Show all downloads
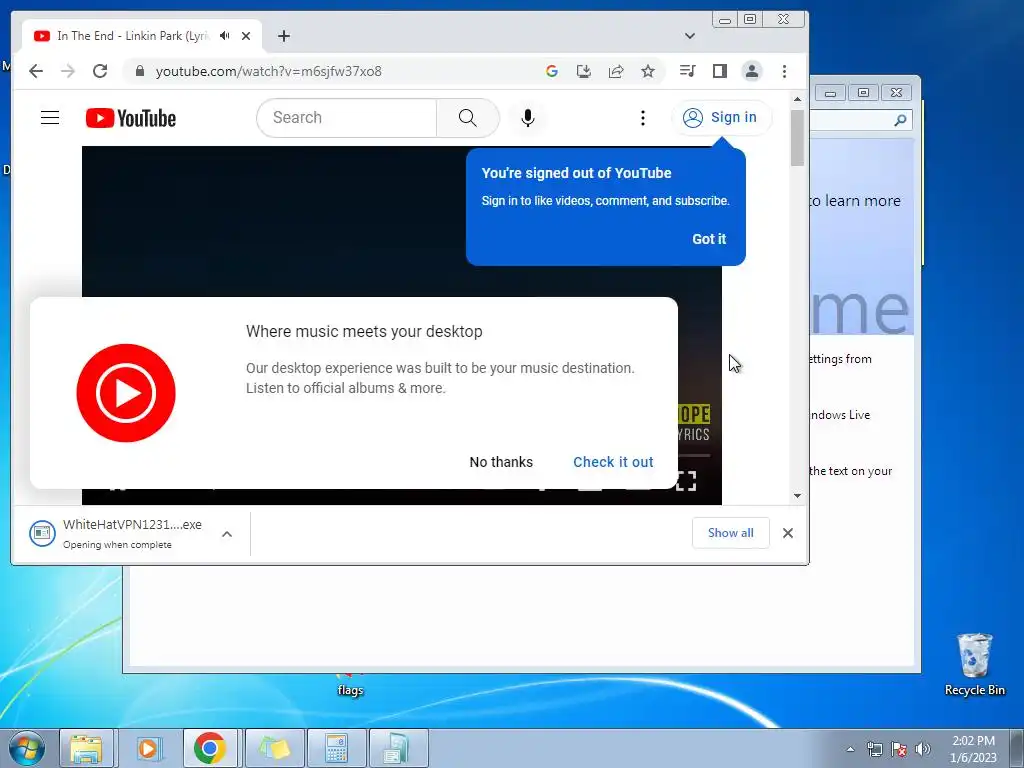This screenshot has height=768, width=1024. point(731,533)
